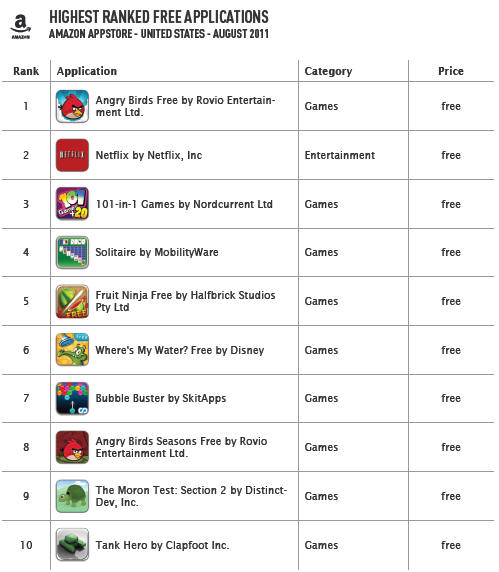This screenshot has height=572, width=499.
Task: Select Entertainment category for Netflix row
Action: 340,155
